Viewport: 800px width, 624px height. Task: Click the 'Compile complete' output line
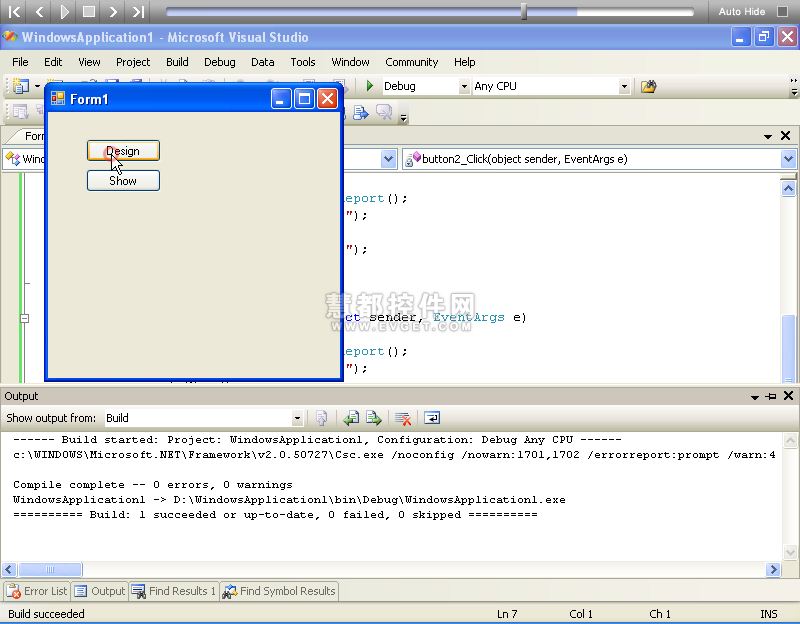[153, 485]
